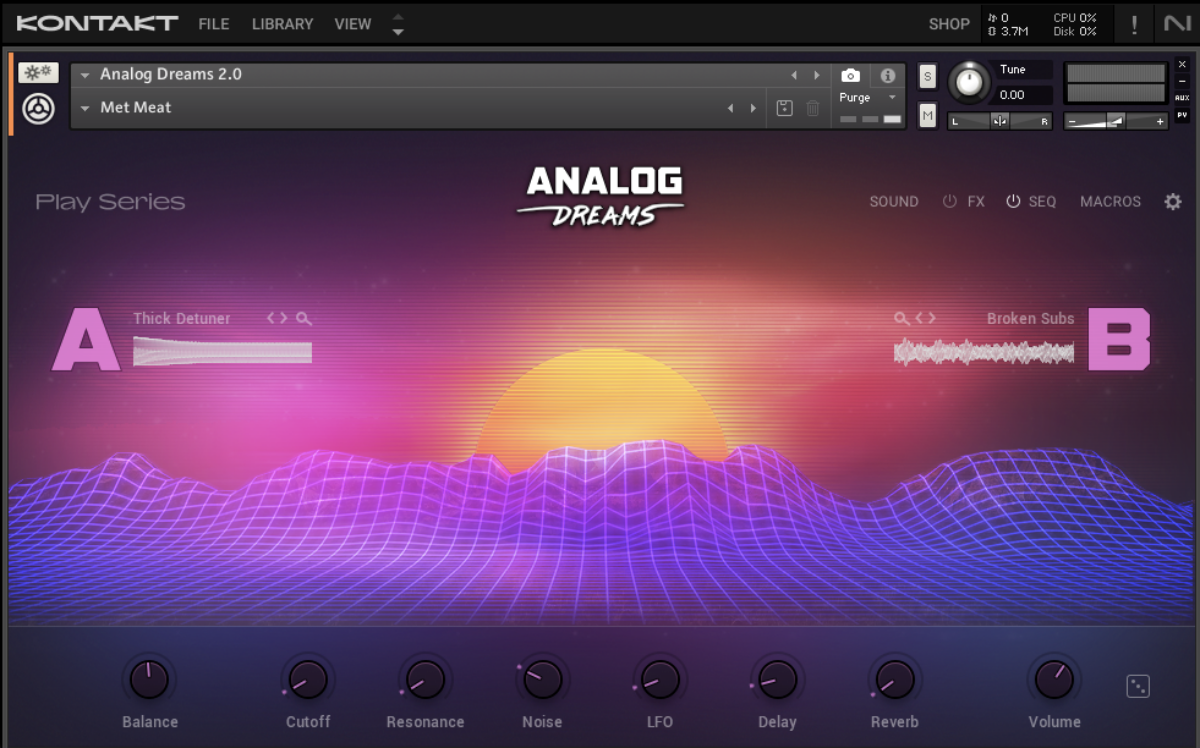
Task: Click the Cutoff knob
Action: pos(308,680)
